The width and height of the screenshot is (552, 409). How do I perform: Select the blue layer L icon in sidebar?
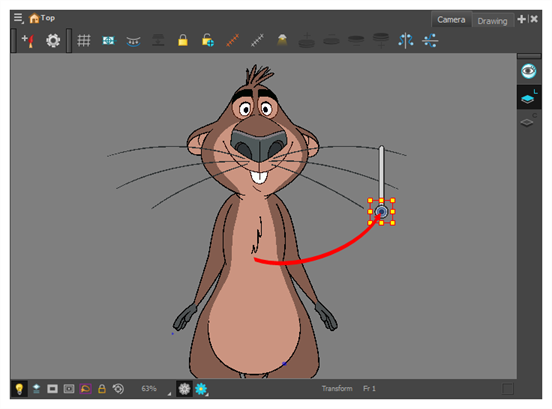[528, 98]
